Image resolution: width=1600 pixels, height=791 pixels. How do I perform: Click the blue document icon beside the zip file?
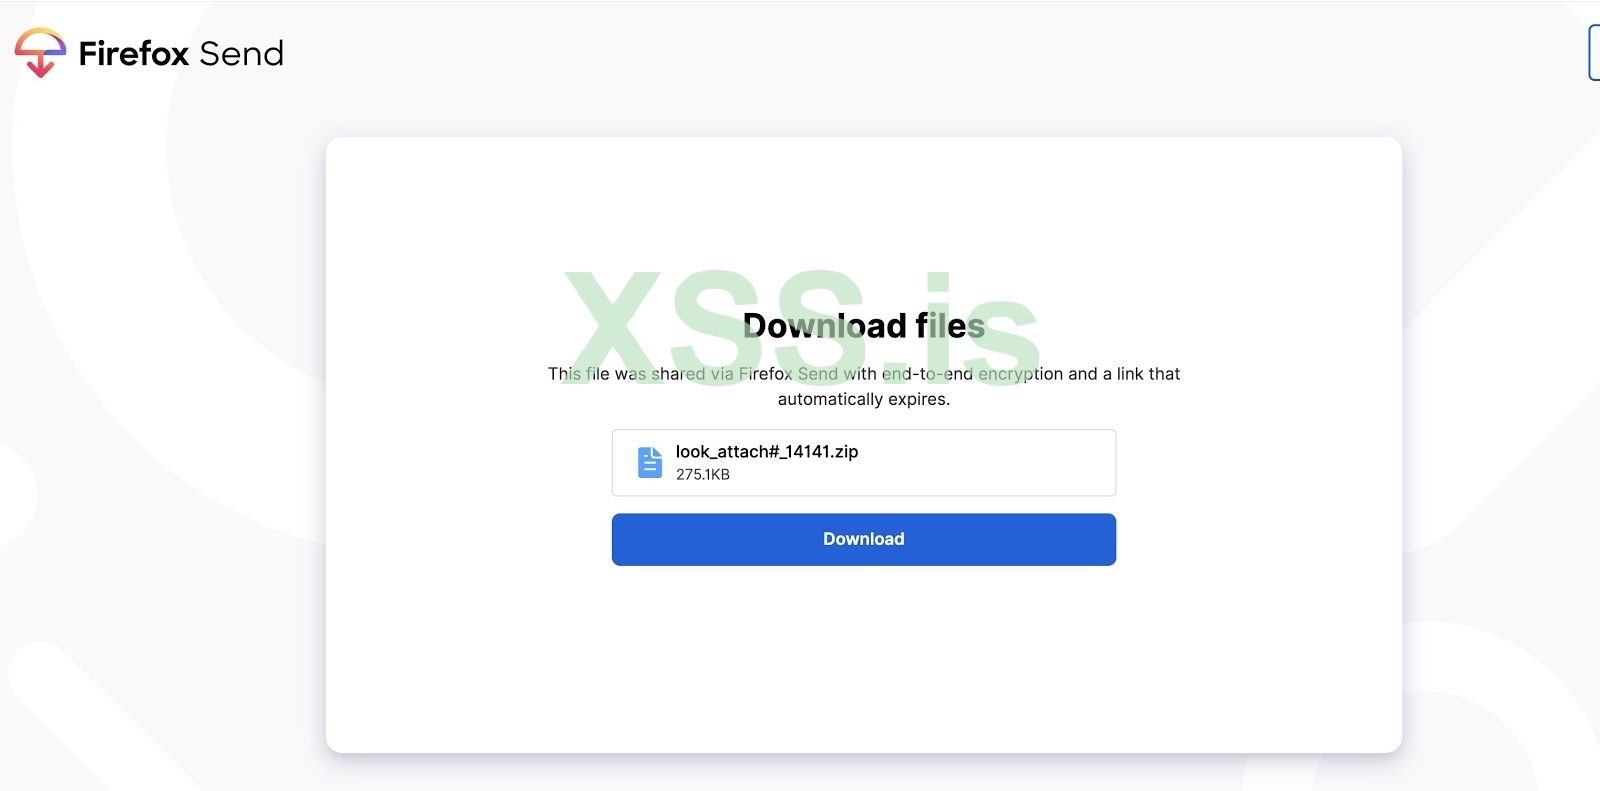point(650,462)
